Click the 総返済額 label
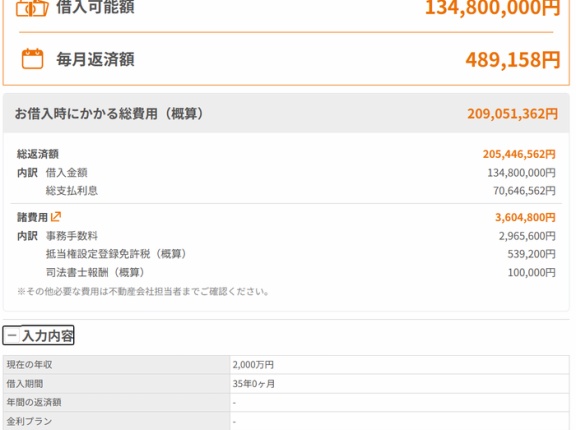Image resolution: width=576 pixels, height=430 pixels. 37,154
